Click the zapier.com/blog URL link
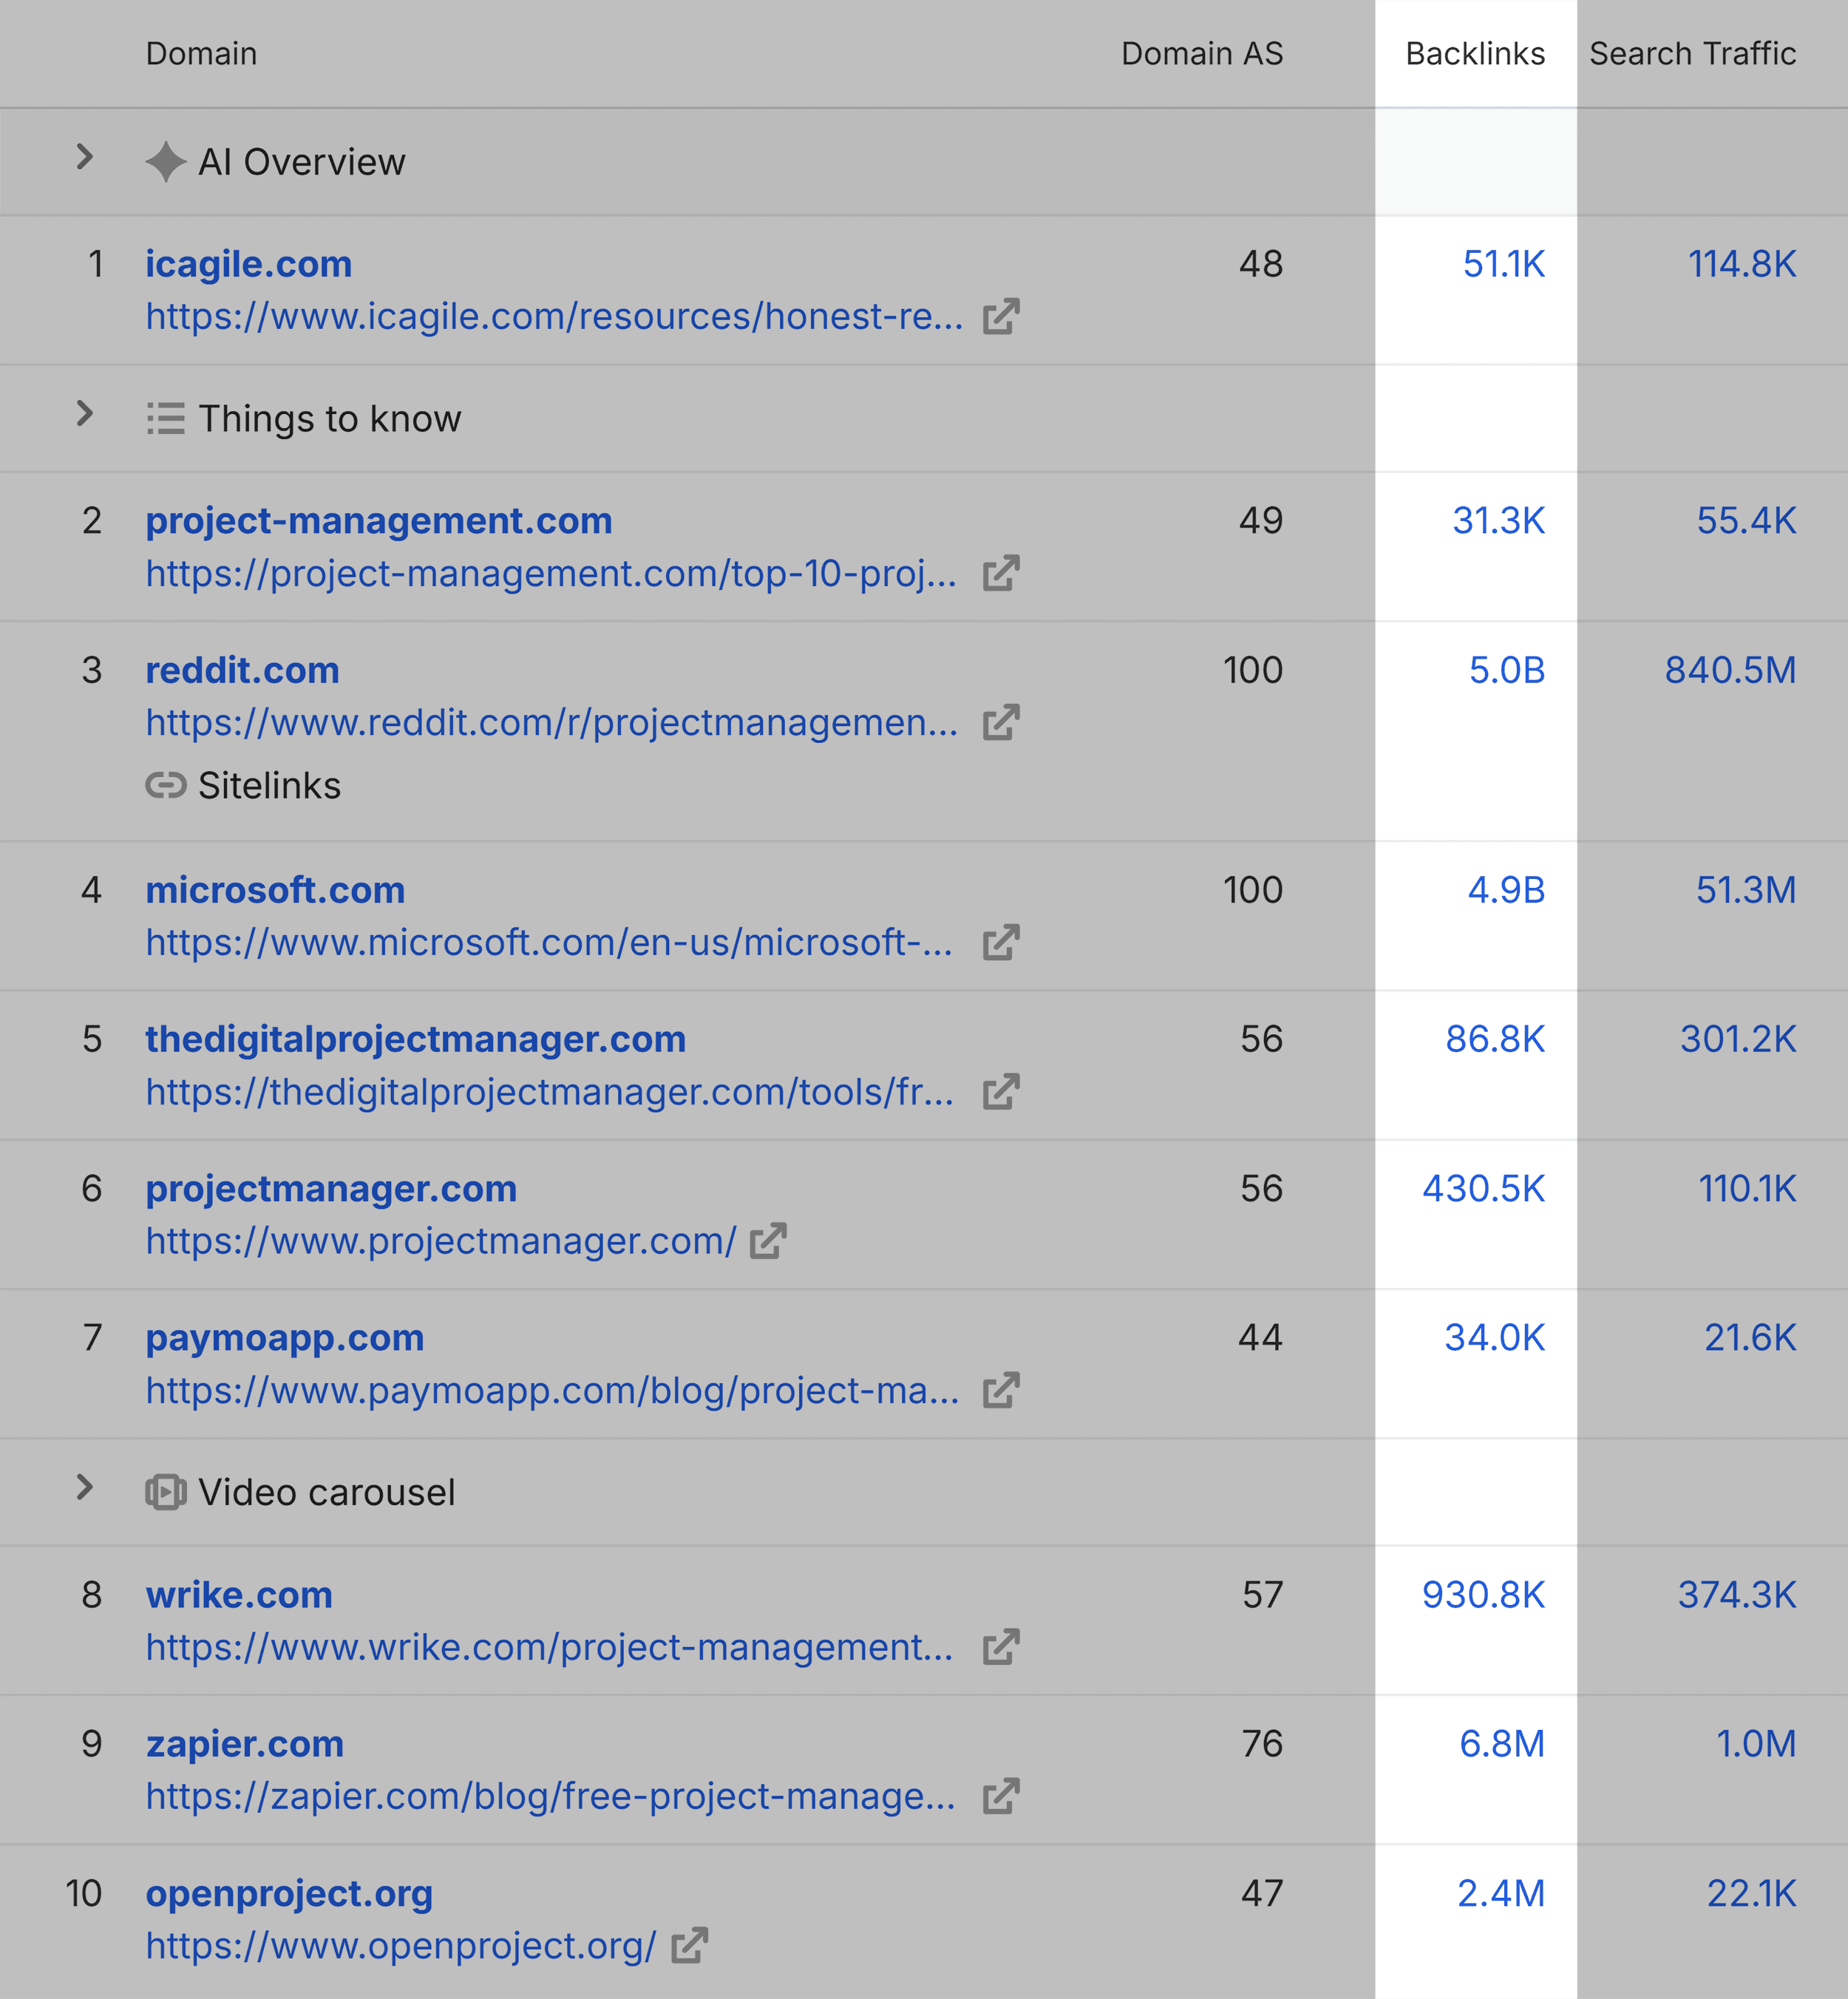1848x1999 pixels. 551,1797
